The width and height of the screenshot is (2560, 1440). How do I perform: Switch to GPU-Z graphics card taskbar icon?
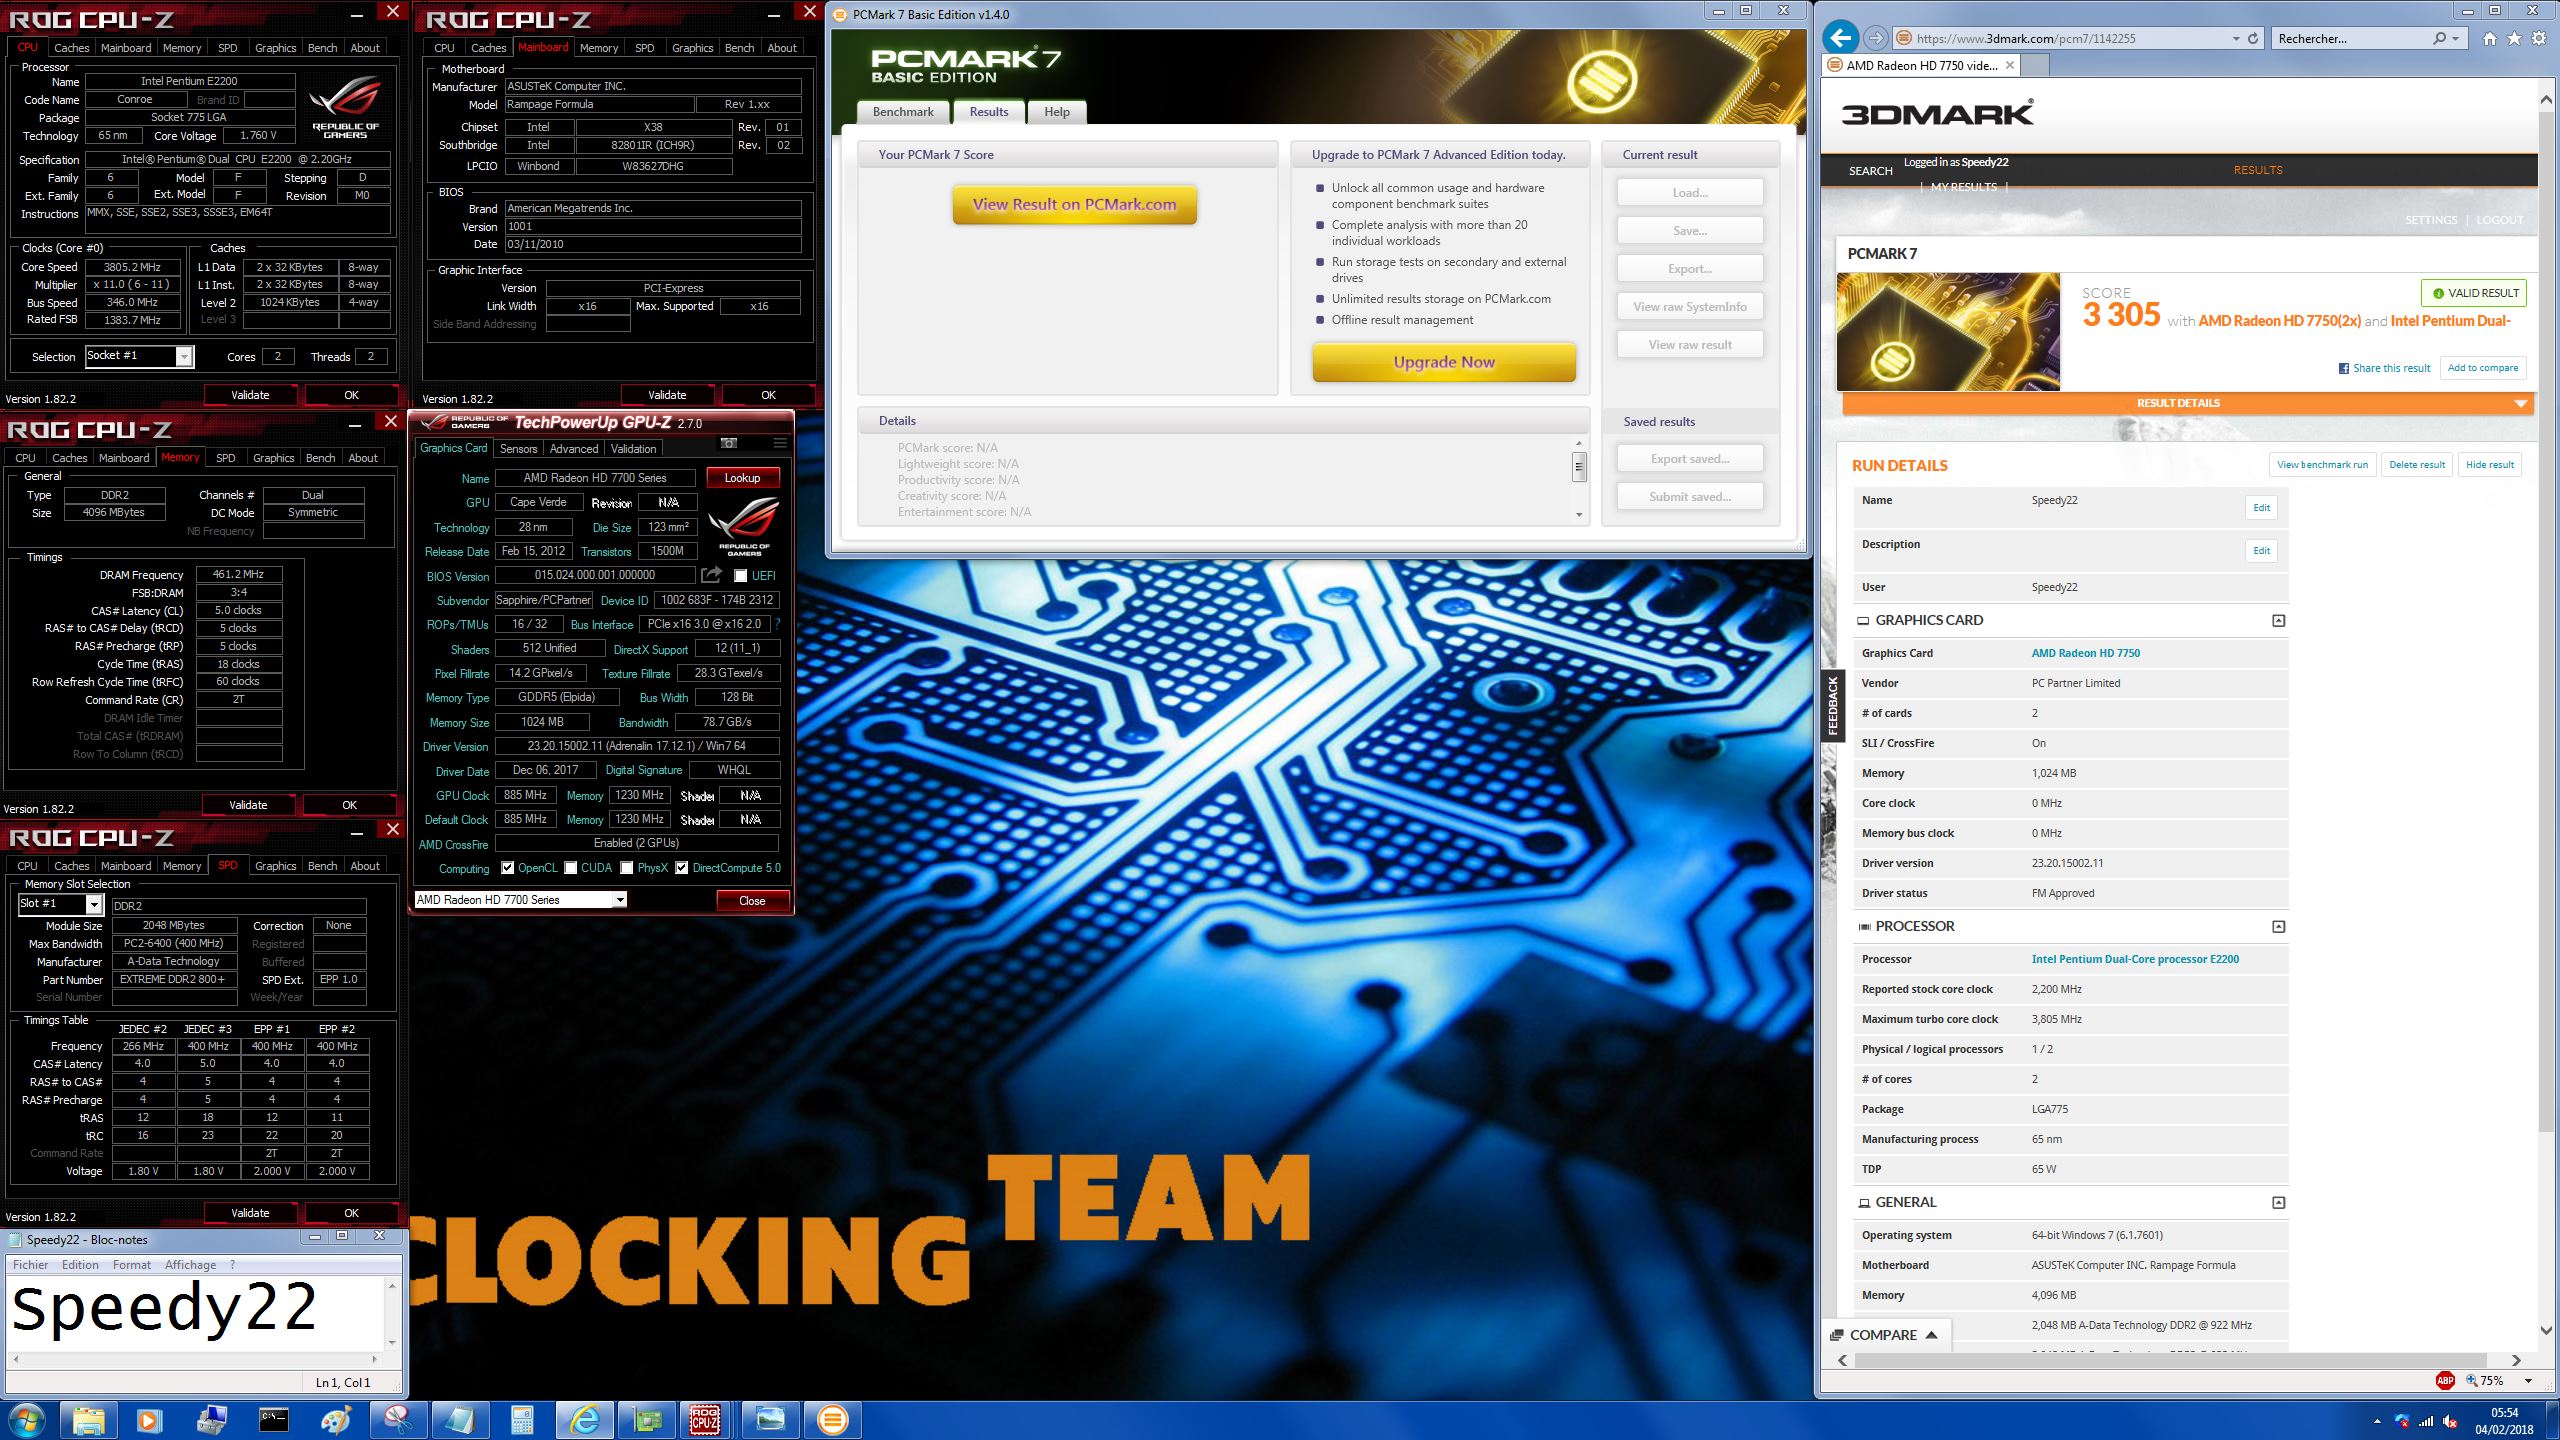click(x=646, y=1420)
